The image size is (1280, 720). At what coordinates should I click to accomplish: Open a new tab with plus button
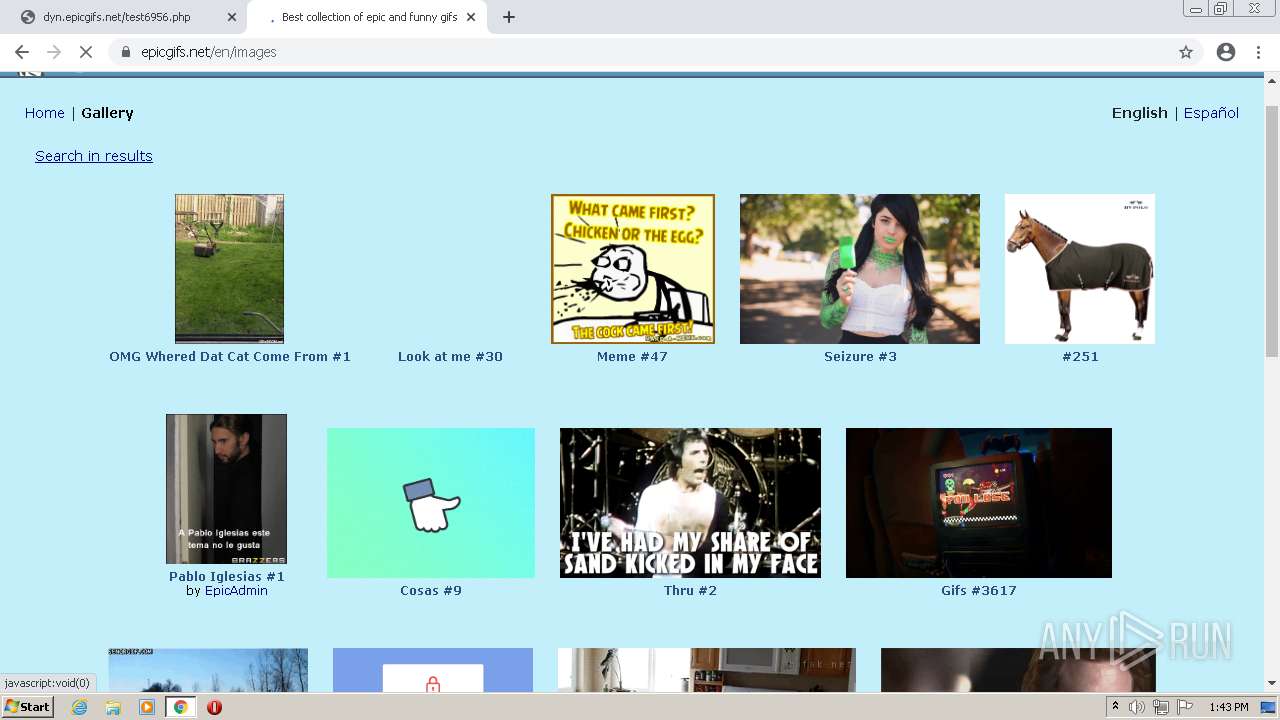[x=509, y=17]
